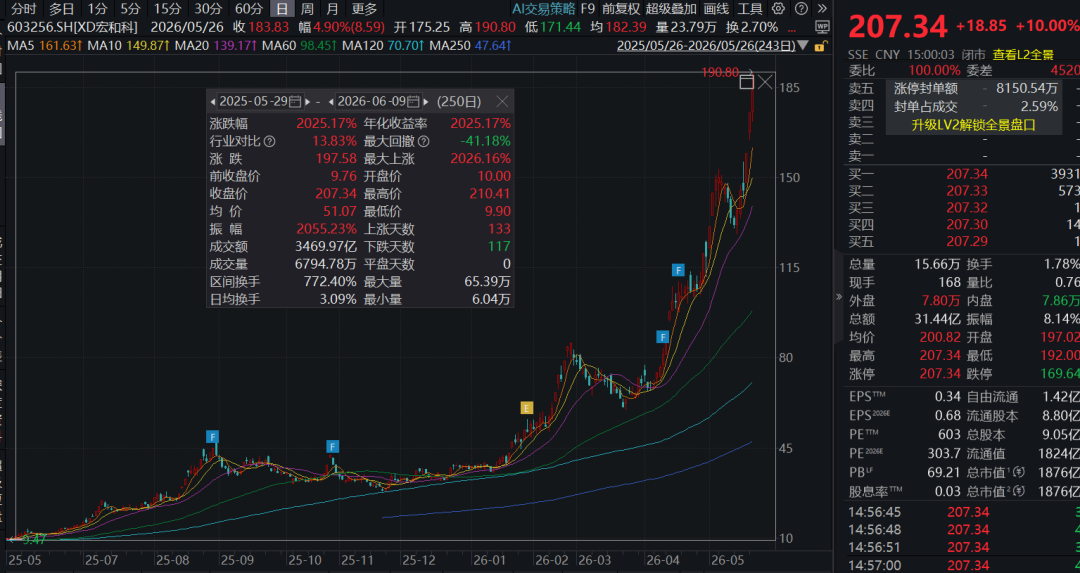Image resolution: width=1080 pixels, height=573 pixels.
Task: Switch to 多日 multi-day tab
Action: pos(61,9)
